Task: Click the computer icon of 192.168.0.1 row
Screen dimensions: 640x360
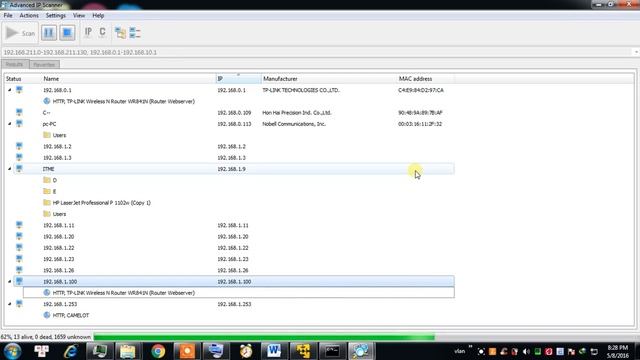Action: tap(19, 90)
